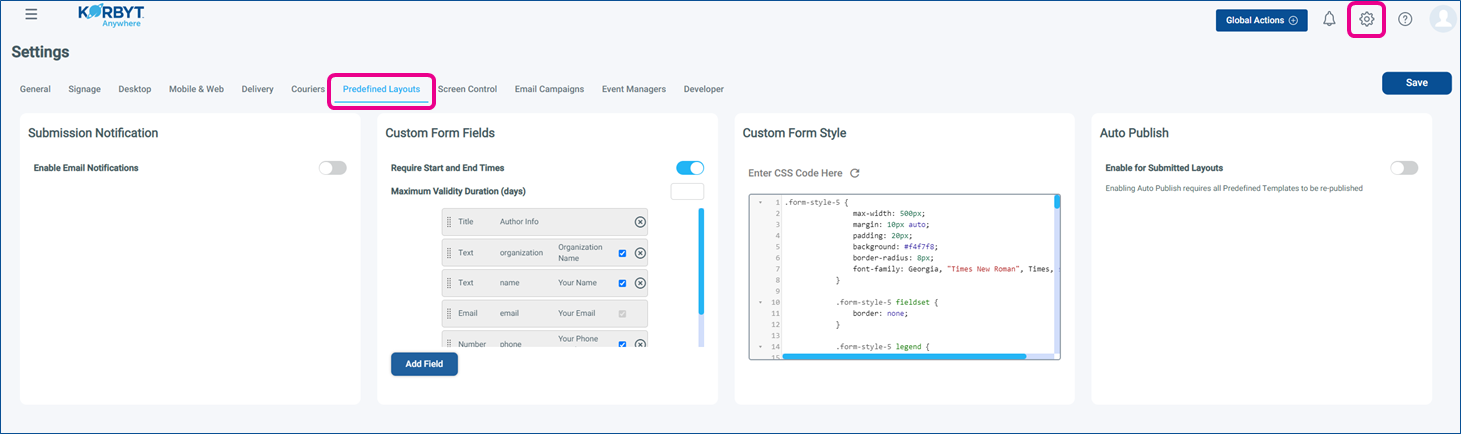
Task: Enable Auto Publish for Submitted Layouts
Action: point(1403,168)
